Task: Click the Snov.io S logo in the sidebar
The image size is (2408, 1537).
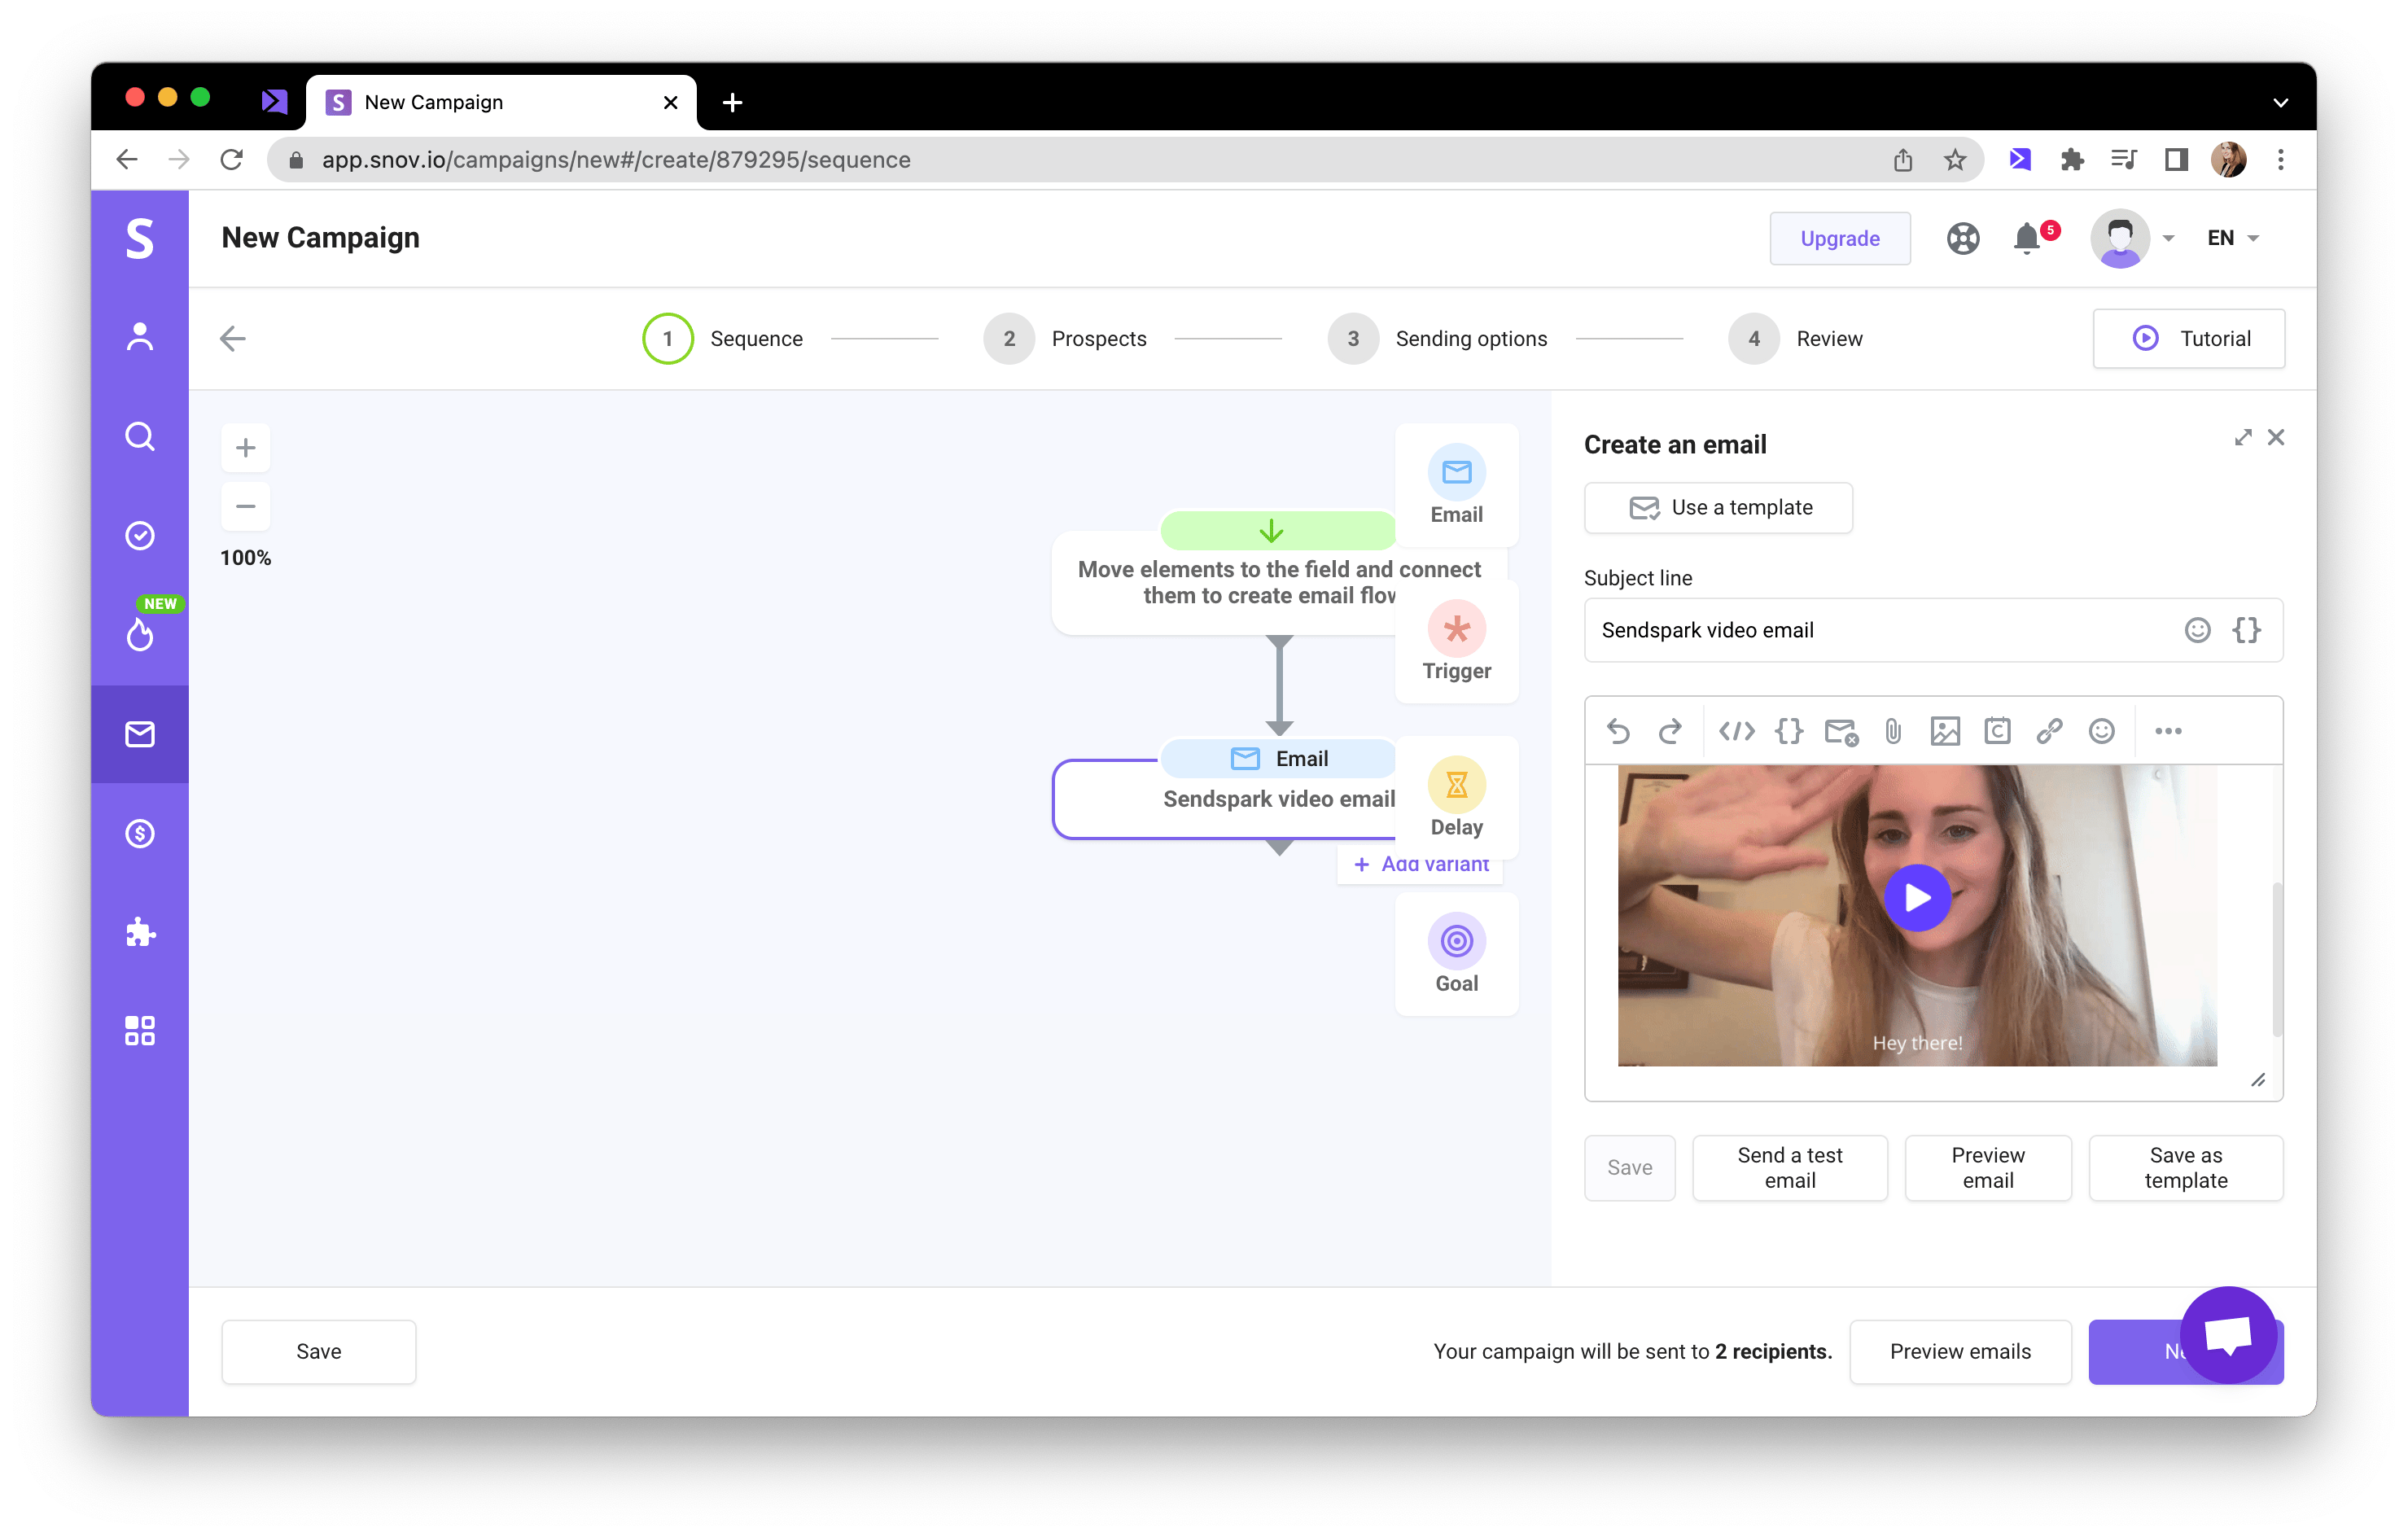Action: pyautogui.click(x=140, y=238)
